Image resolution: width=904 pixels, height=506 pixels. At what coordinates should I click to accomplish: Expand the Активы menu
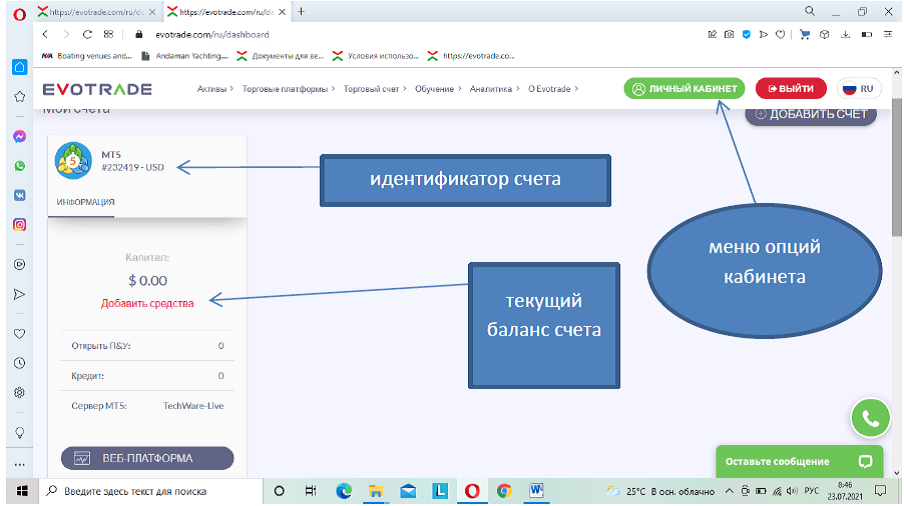(215, 89)
